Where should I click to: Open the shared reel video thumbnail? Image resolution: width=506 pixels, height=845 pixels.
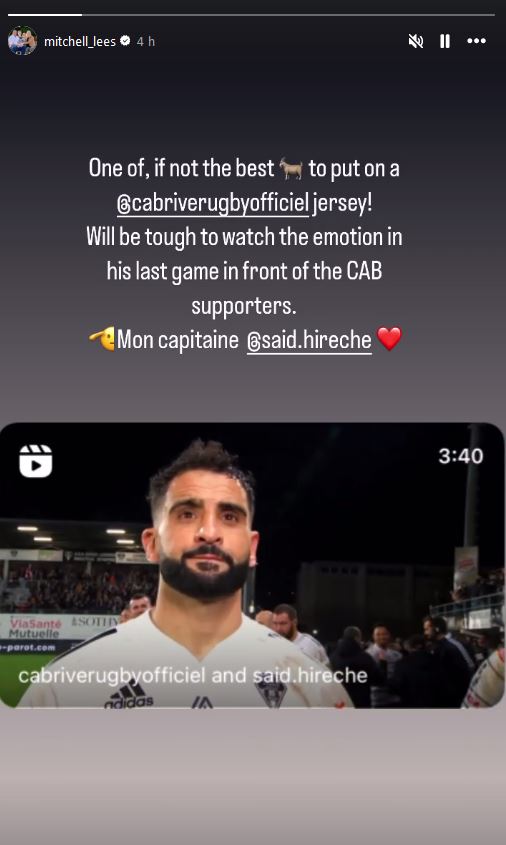[253, 565]
